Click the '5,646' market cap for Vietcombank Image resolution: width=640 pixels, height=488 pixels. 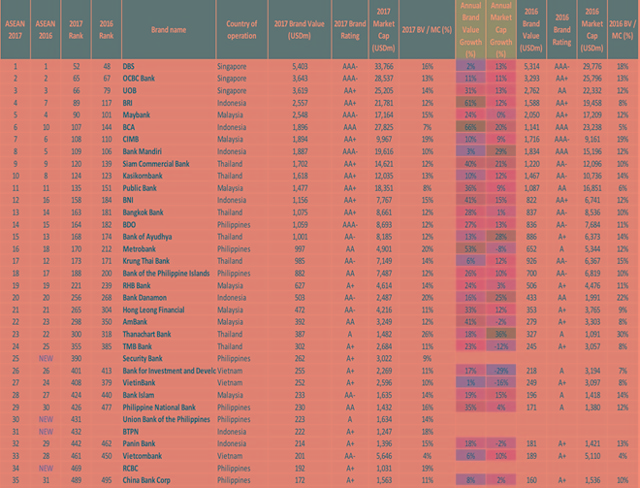[384, 455]
